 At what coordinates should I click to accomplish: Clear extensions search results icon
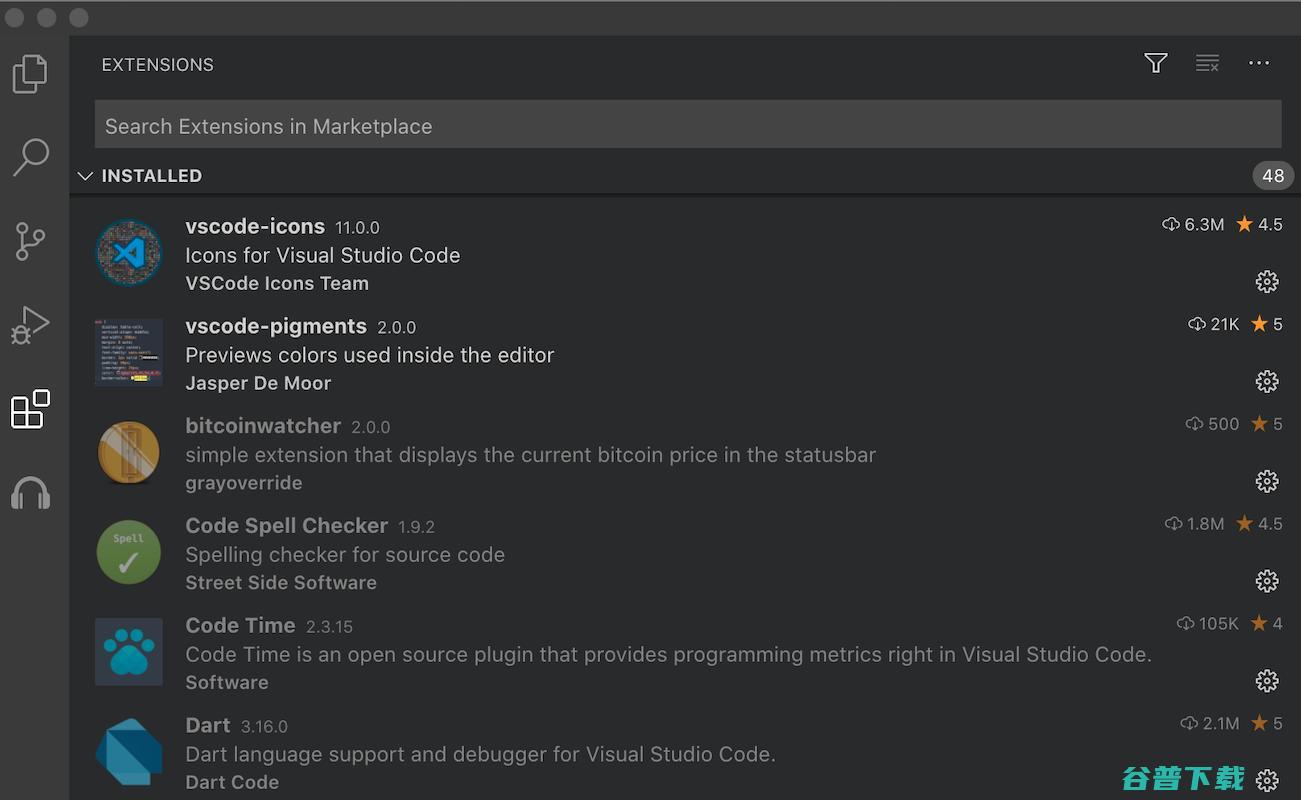(x=1207, y=64)
